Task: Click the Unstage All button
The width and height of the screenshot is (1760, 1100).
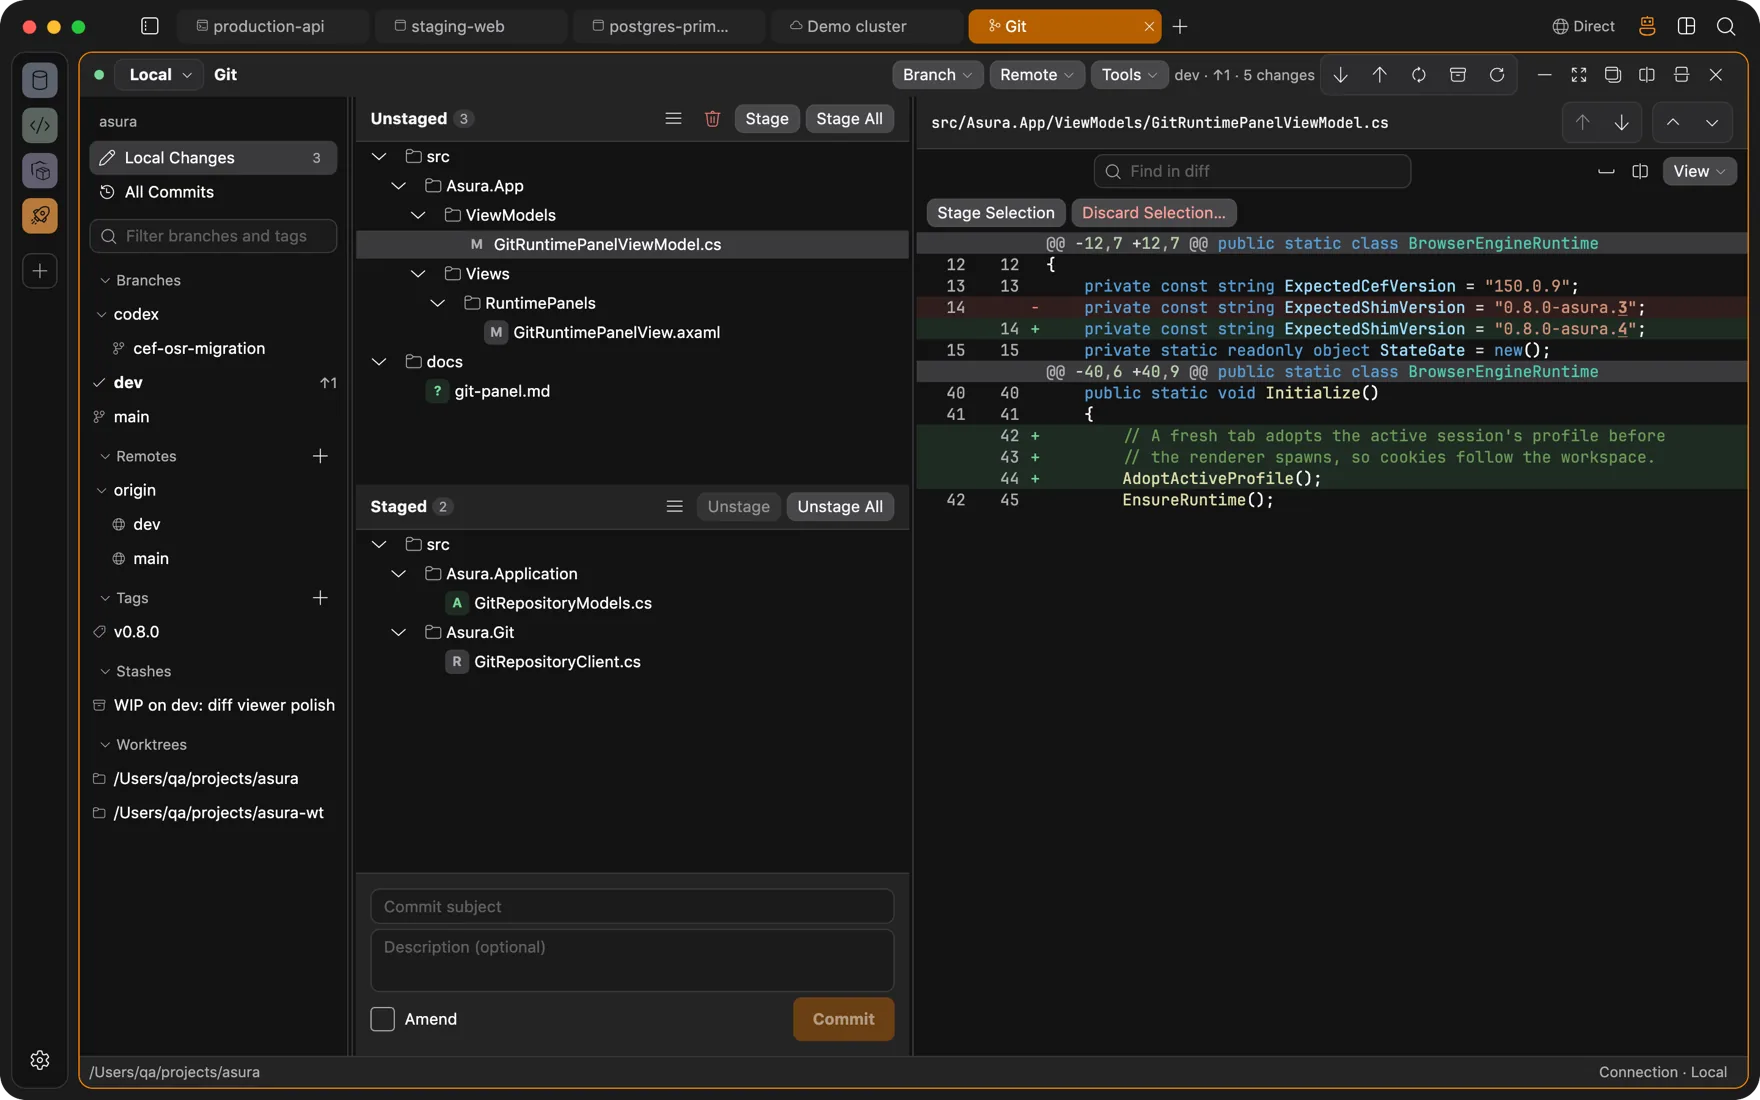Action: 840,507
